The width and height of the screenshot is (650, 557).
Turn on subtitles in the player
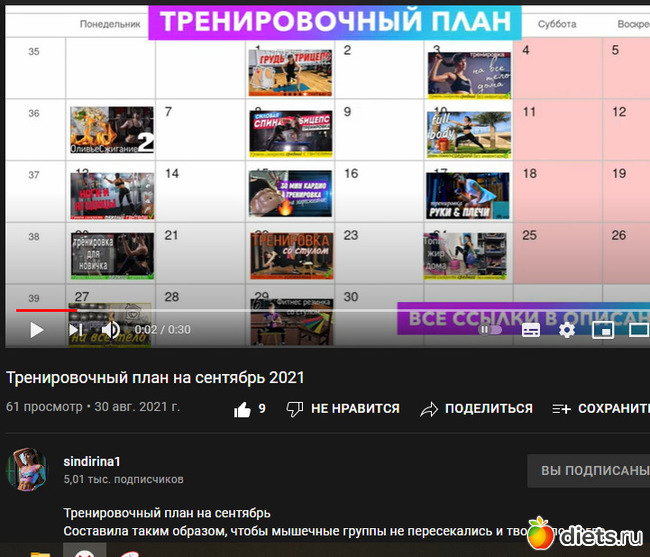pos(531,329)
